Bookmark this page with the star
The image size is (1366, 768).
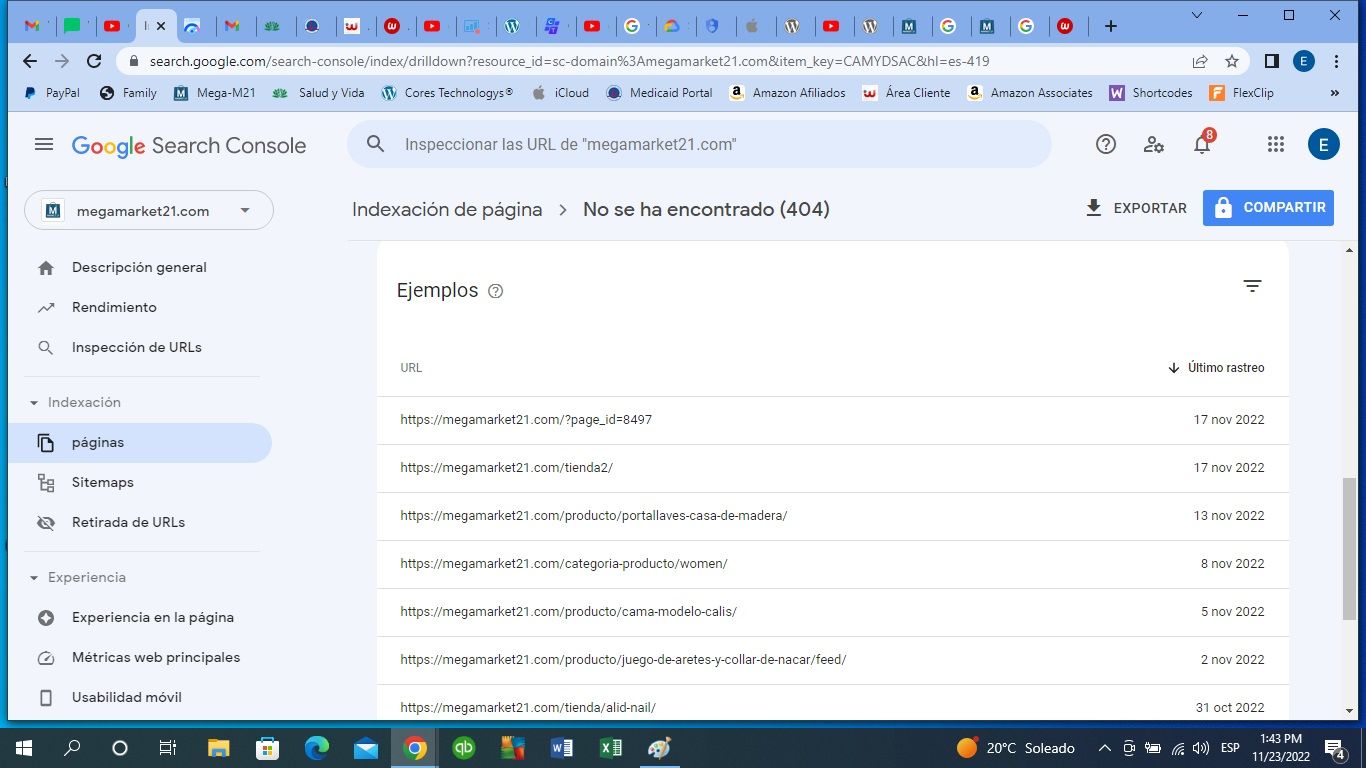click(x=1232, y=61)
